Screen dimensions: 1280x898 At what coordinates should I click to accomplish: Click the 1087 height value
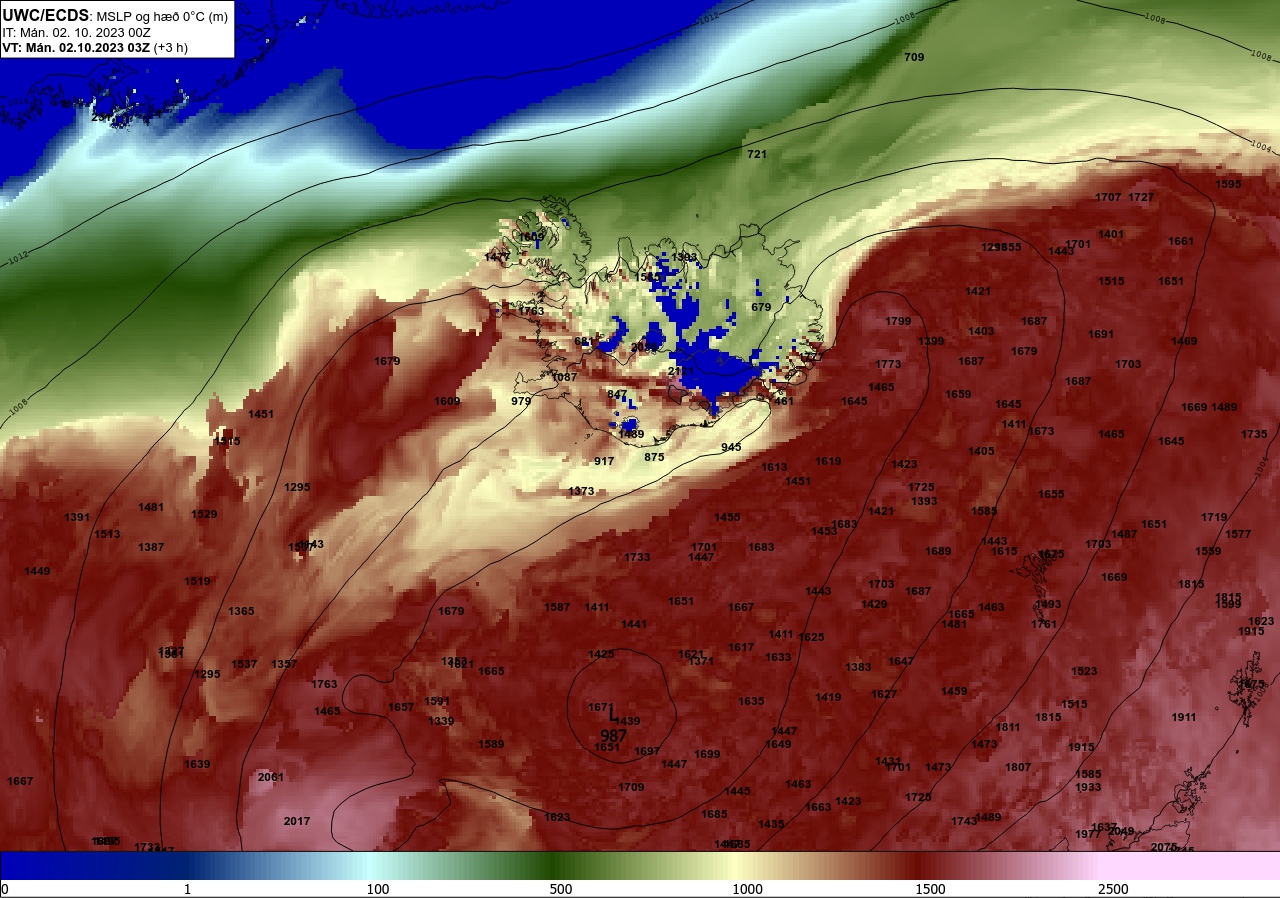(x=564, y=377)
